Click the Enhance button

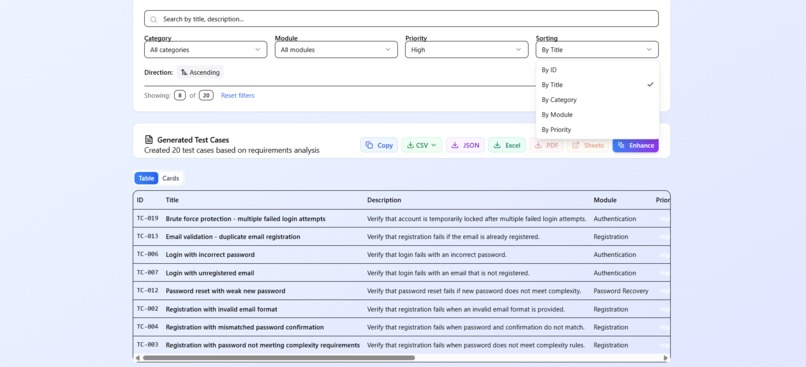click(636, 145)
